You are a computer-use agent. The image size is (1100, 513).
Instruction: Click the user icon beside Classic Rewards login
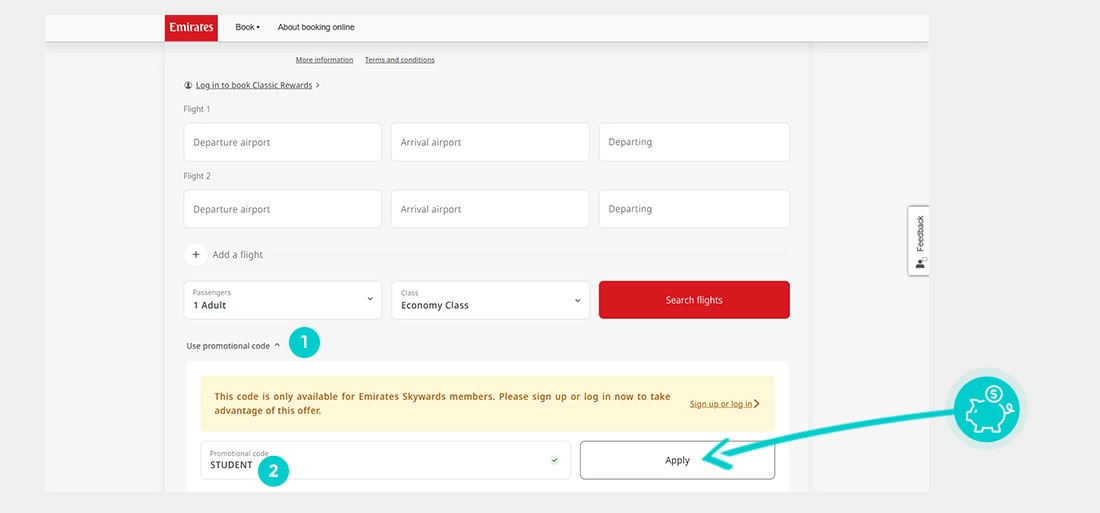coord(188,85)
